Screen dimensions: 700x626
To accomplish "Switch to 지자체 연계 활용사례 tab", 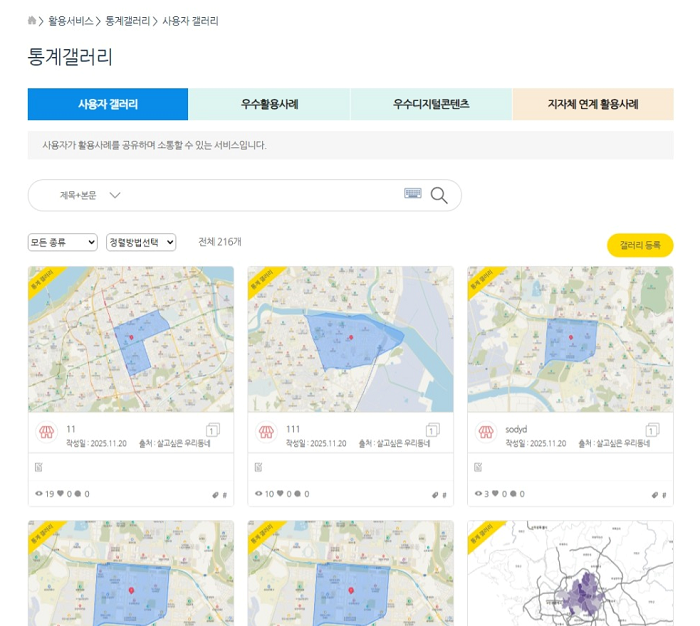I will pos(593,104).
